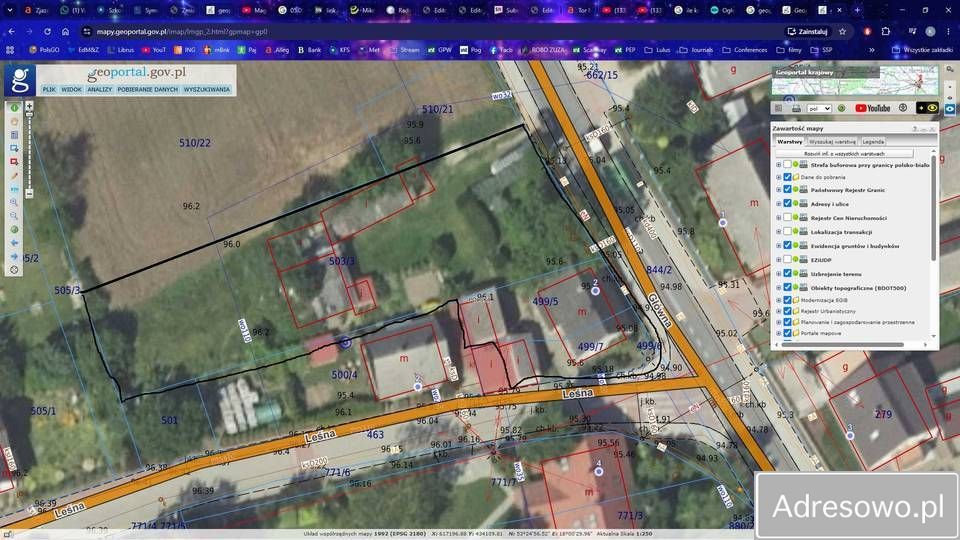Uncheck the Adresy i ulice layer
Viewport: 960px width, 540px height.
click(787, 204)
